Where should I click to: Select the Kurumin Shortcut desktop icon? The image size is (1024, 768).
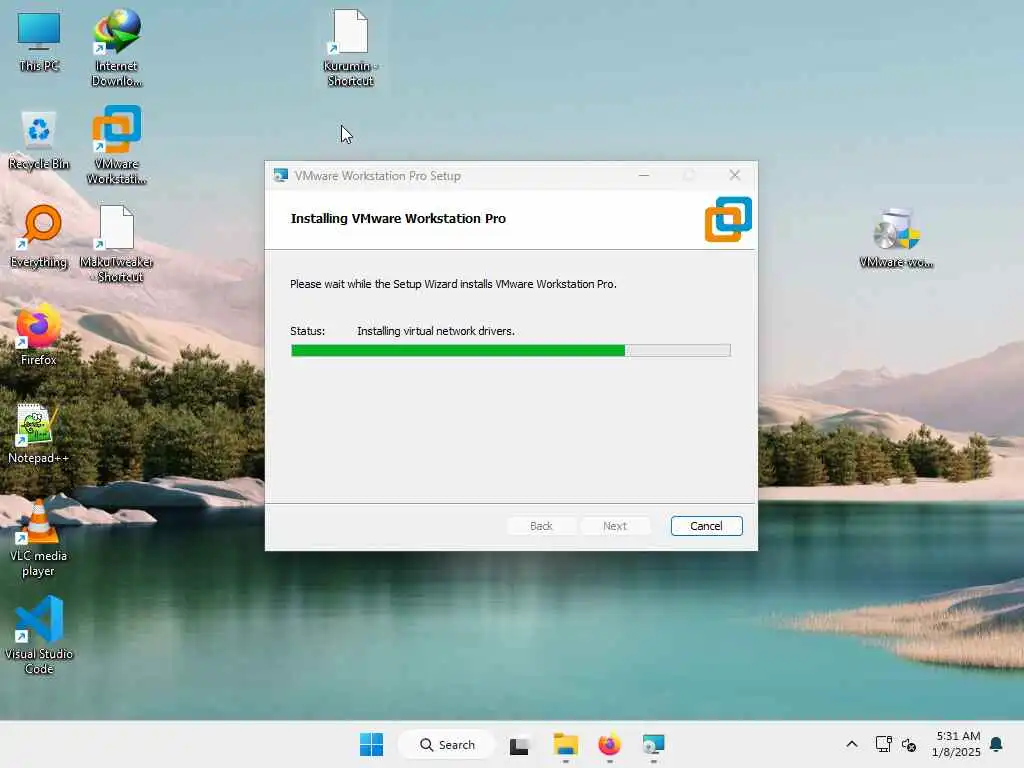(351, 48)
